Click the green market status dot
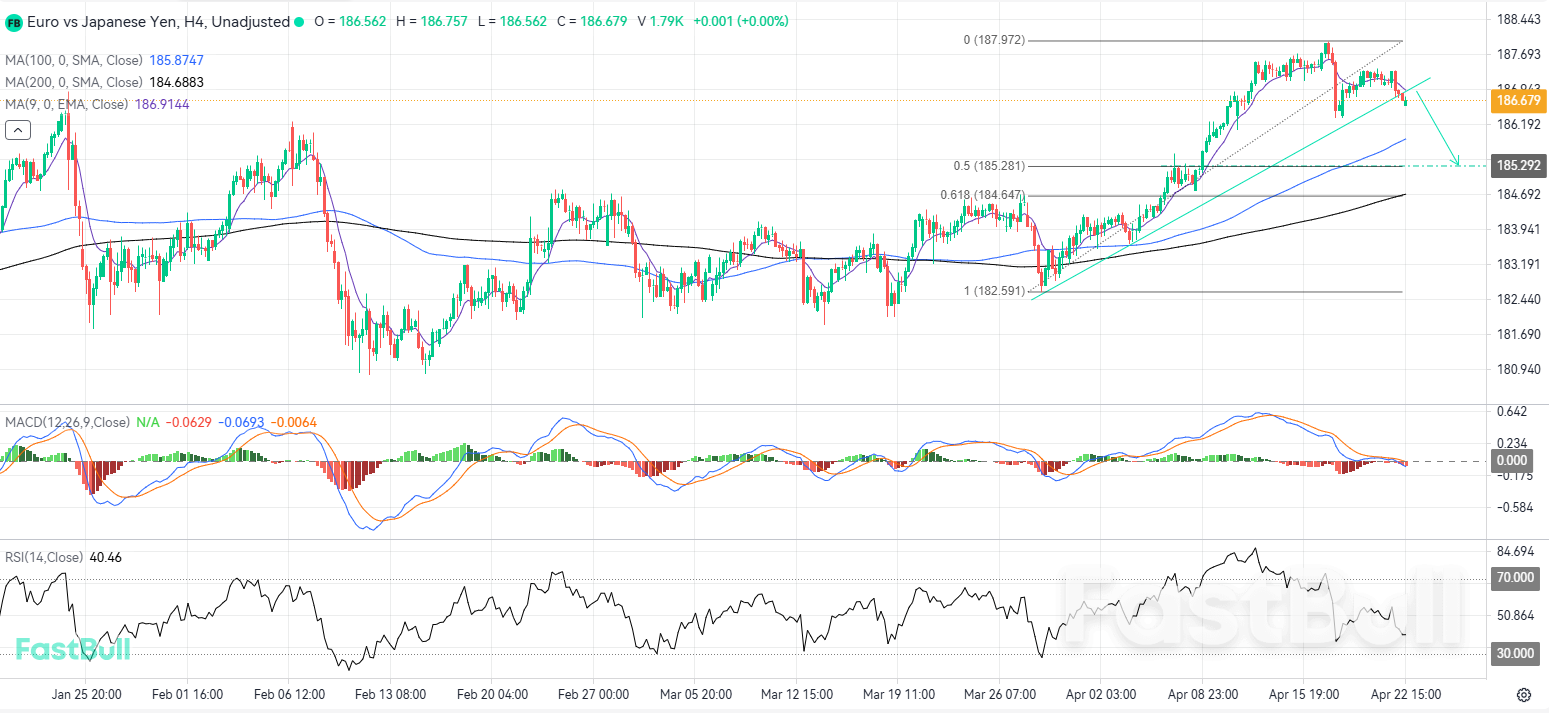 pos(298,22)
